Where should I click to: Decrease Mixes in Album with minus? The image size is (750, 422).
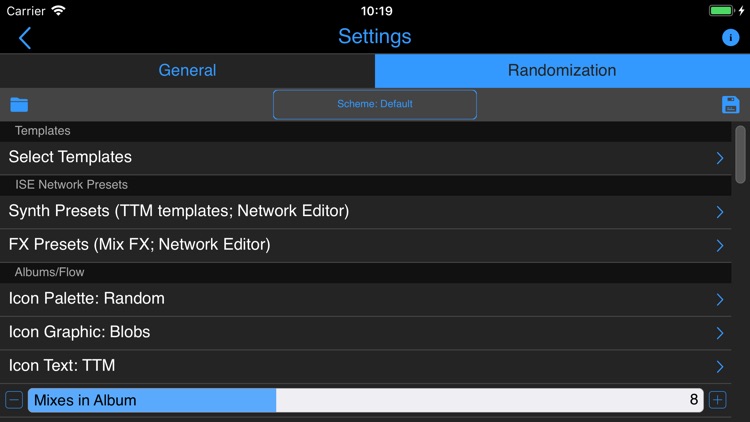[14, 400]
